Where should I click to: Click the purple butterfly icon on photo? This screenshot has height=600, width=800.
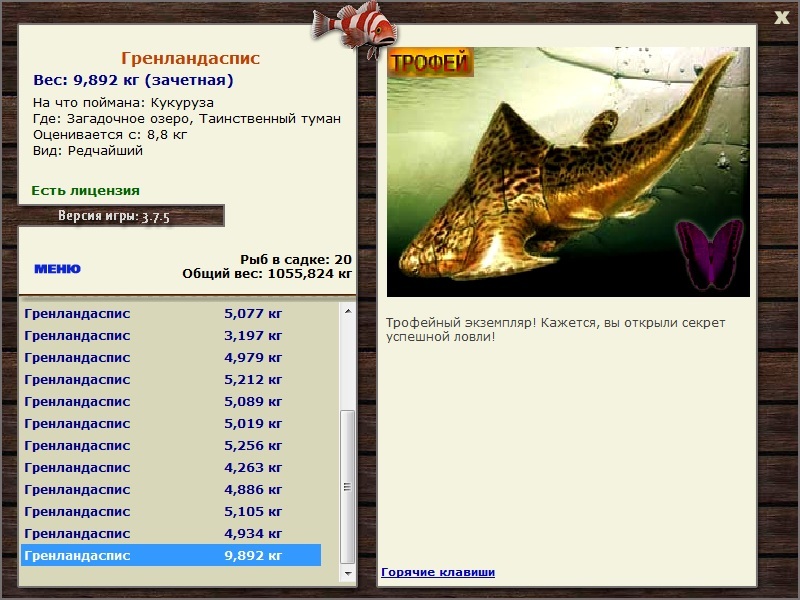[709, 254]
